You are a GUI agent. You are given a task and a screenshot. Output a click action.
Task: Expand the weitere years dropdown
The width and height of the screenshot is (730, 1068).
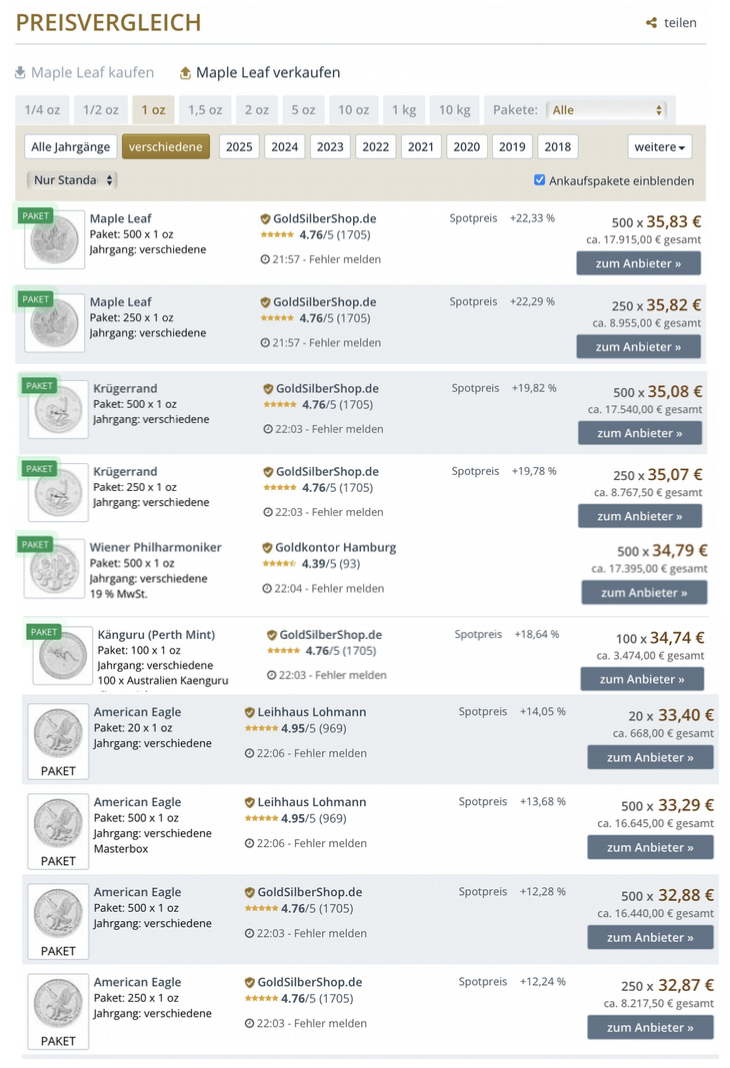pyautogui.click(x=660, y=147)
